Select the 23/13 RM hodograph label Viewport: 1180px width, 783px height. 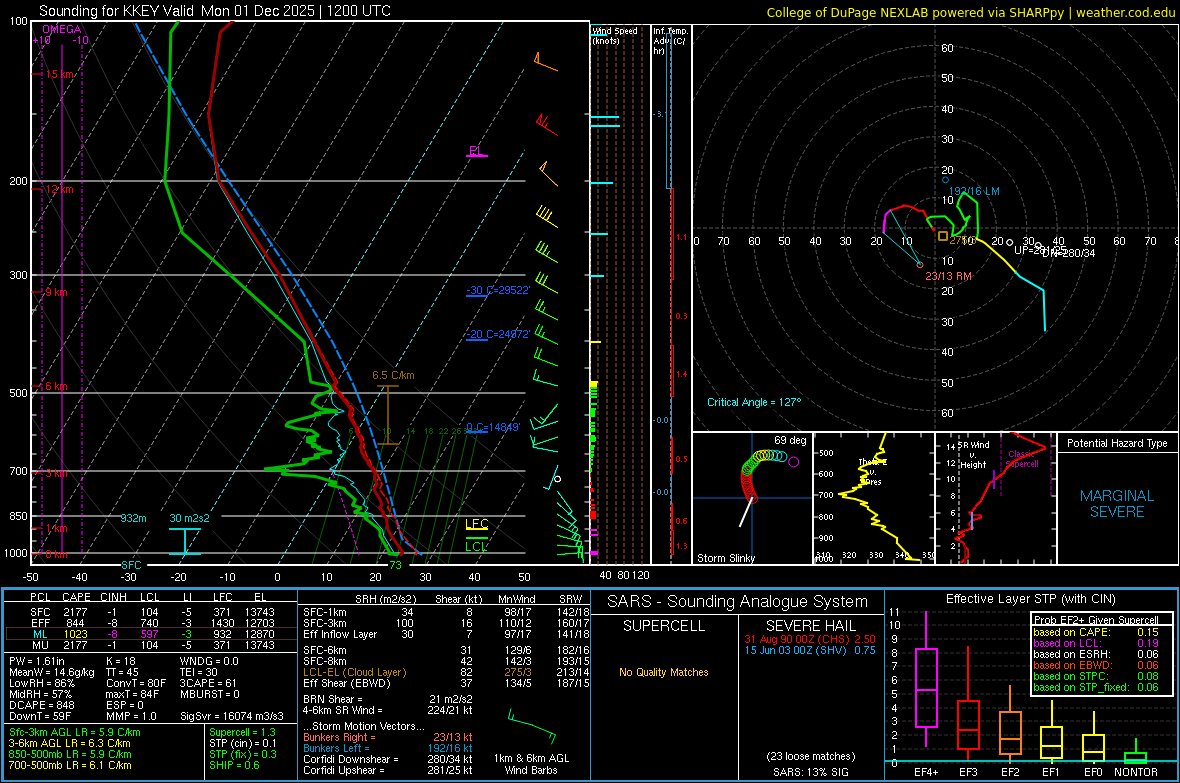(x=948, y=276)
